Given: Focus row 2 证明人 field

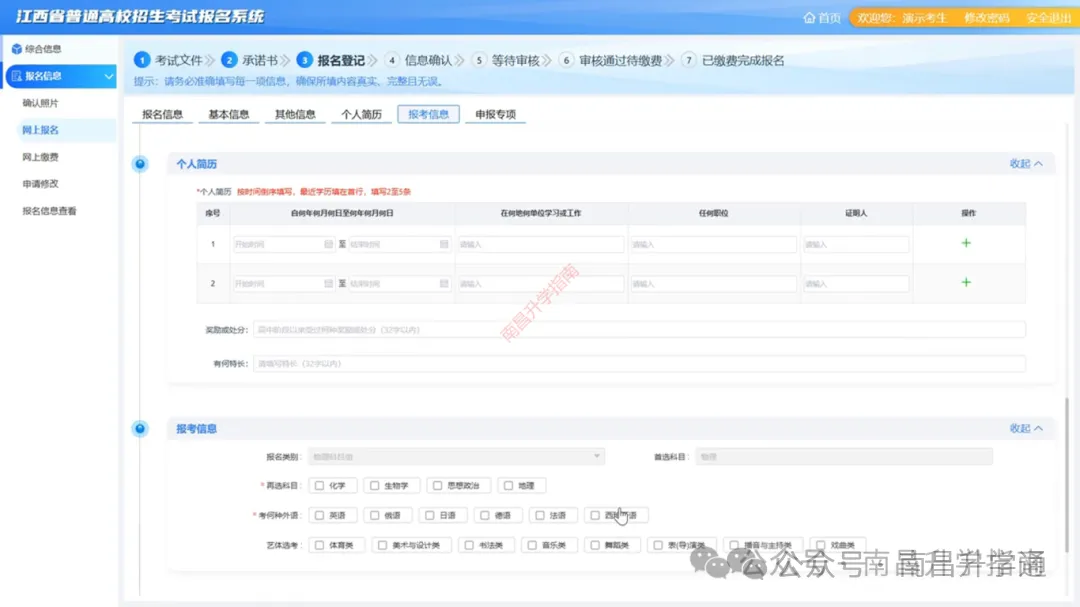Looking at the screenshot, I should click(856, 283).
